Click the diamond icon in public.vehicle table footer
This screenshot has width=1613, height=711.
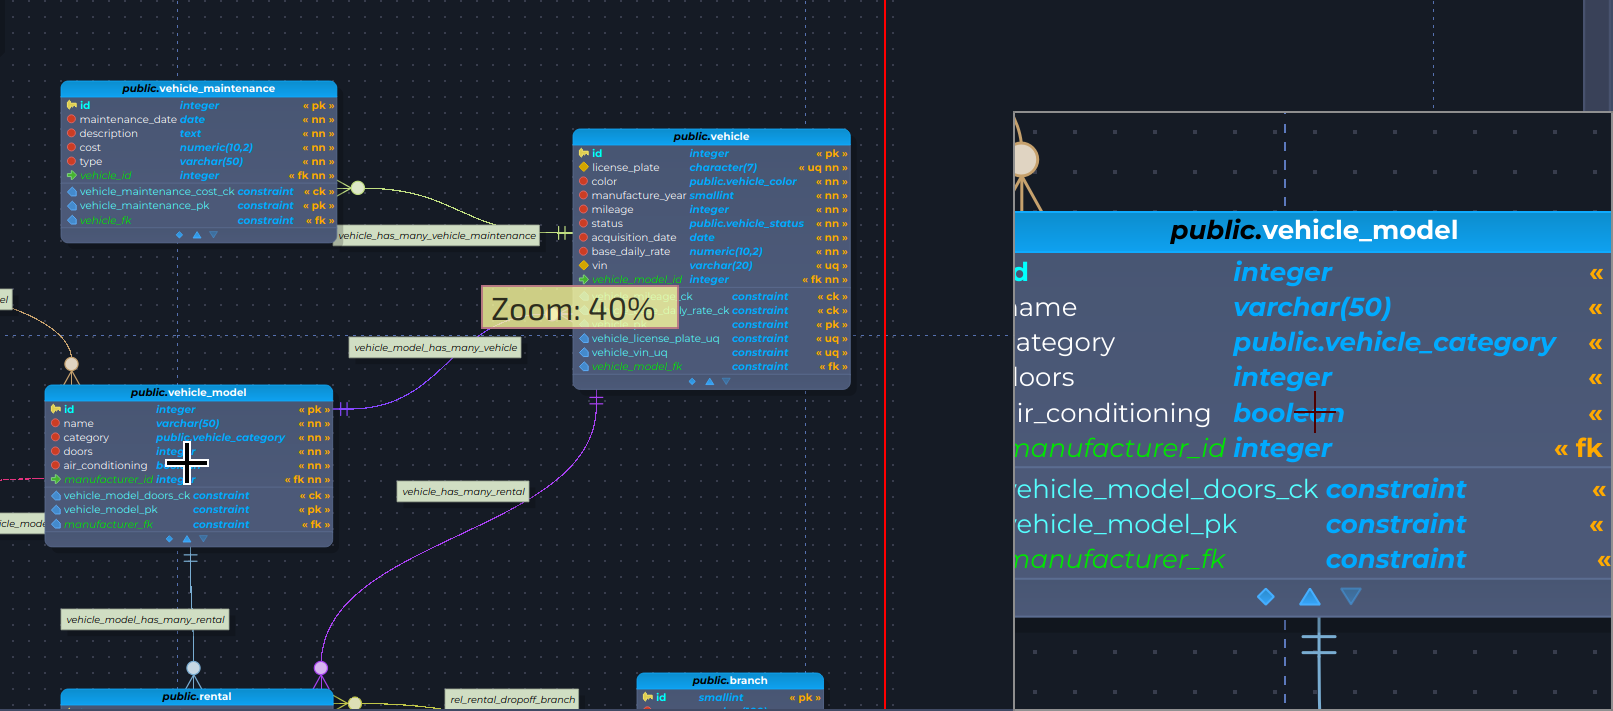tap(692, 381)
